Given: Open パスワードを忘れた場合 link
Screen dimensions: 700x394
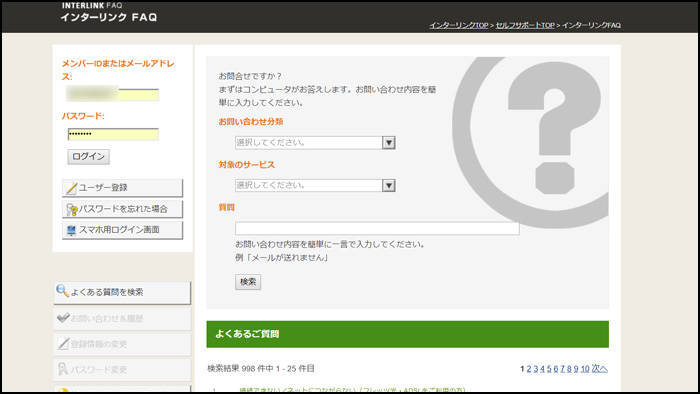Looking at the screenshot, I should (122, 209).
